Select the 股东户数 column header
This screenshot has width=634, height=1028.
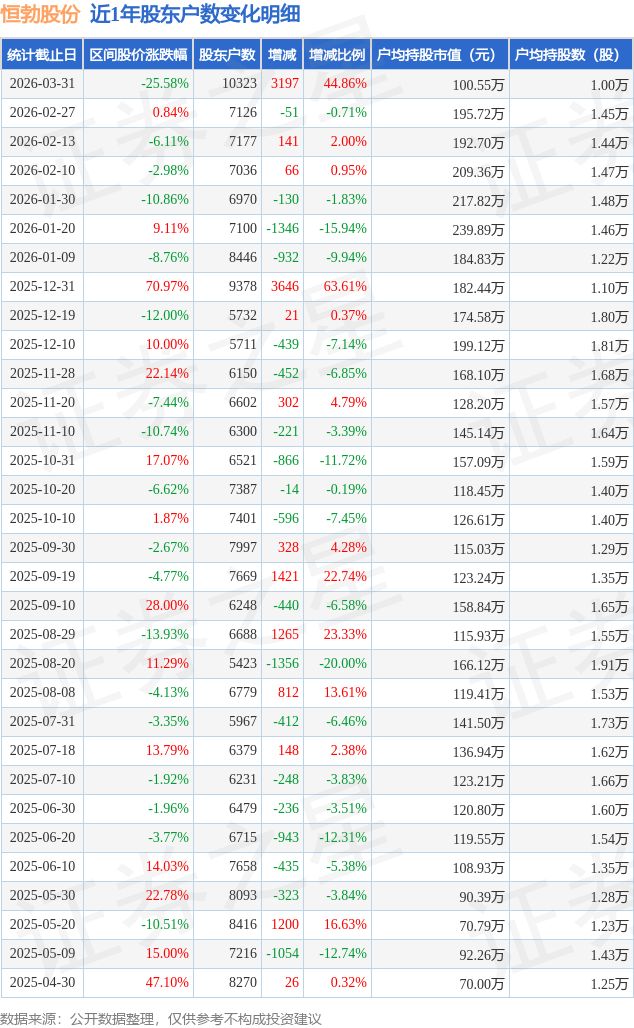pos(227,55)
